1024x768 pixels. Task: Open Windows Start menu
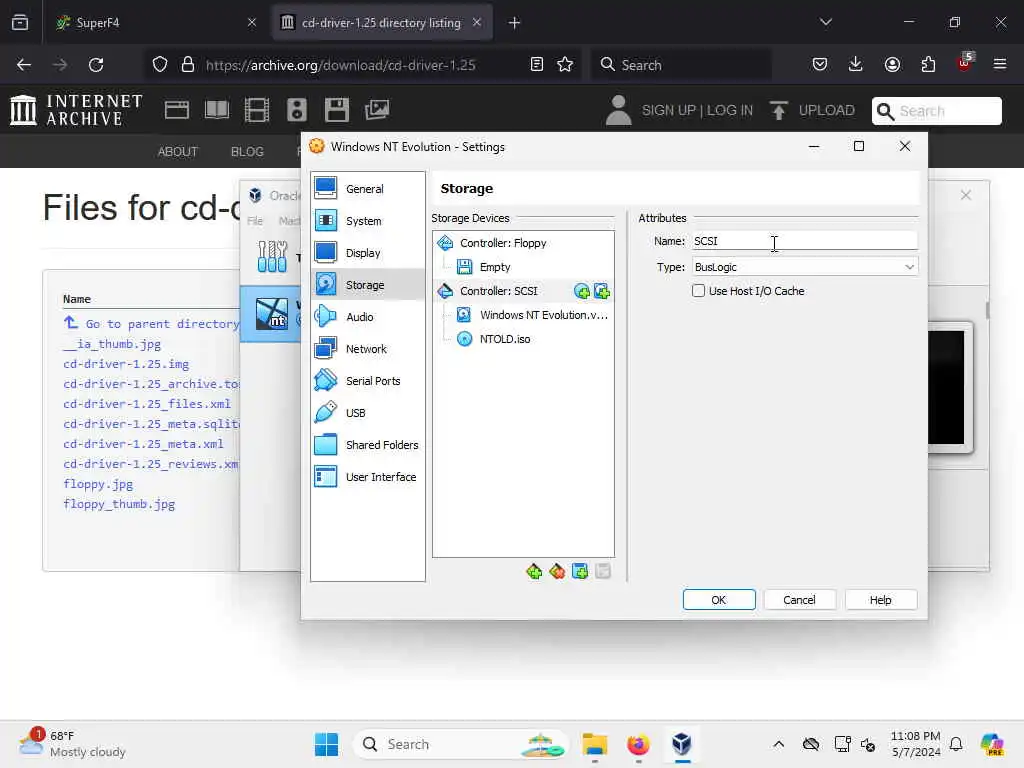[x=327, y=744]
